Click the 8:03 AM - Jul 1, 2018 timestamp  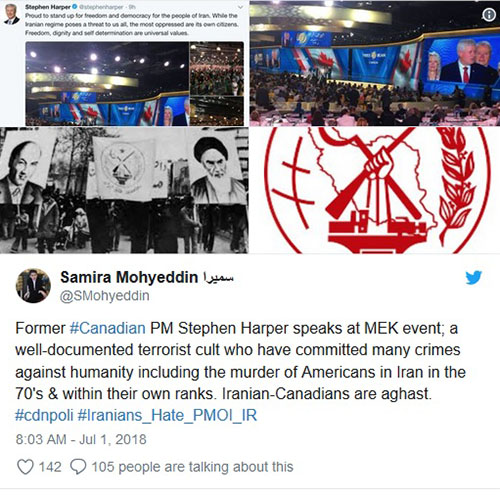81,439
